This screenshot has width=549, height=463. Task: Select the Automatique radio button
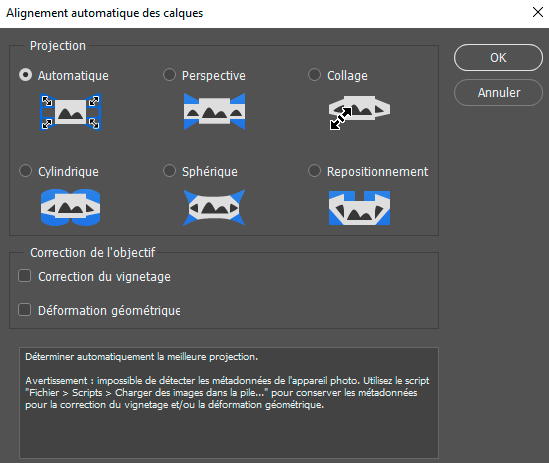click(25, 75)
